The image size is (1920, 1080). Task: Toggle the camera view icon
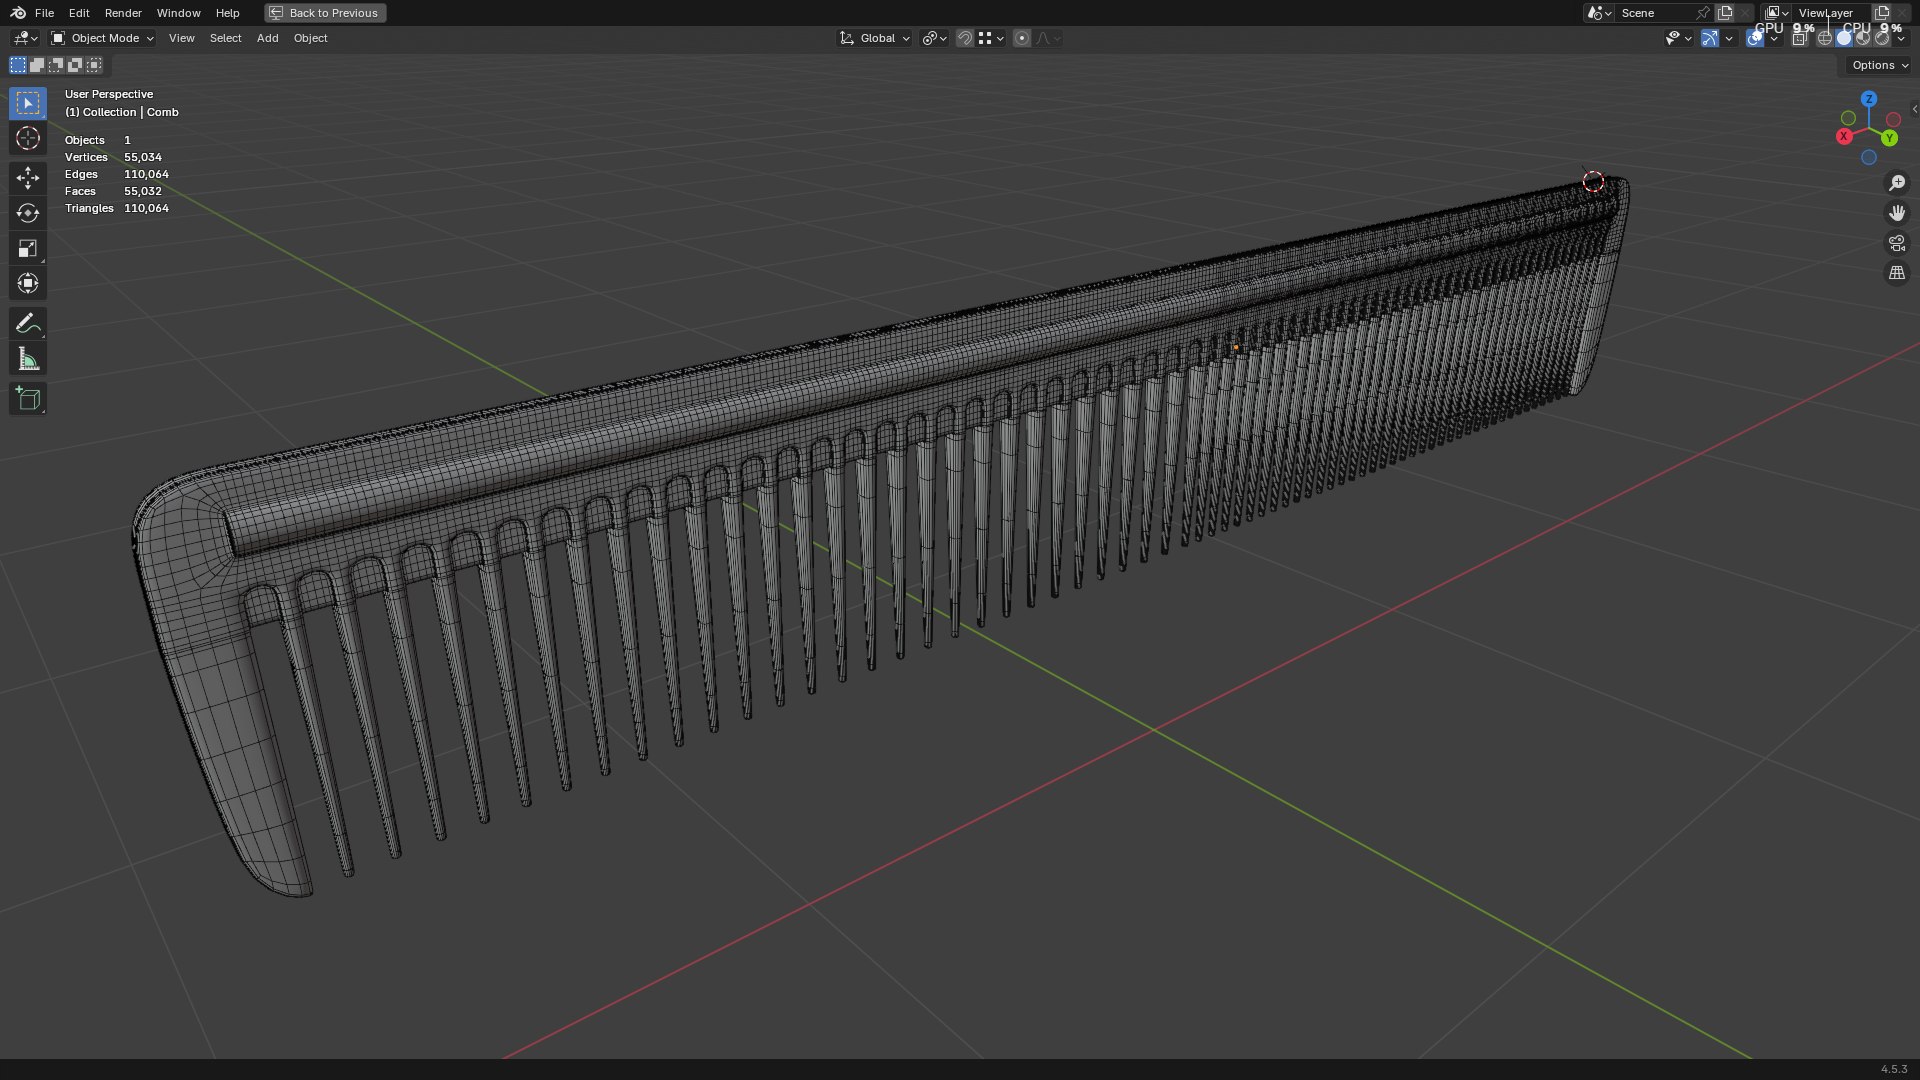[x=1897, y=243]
